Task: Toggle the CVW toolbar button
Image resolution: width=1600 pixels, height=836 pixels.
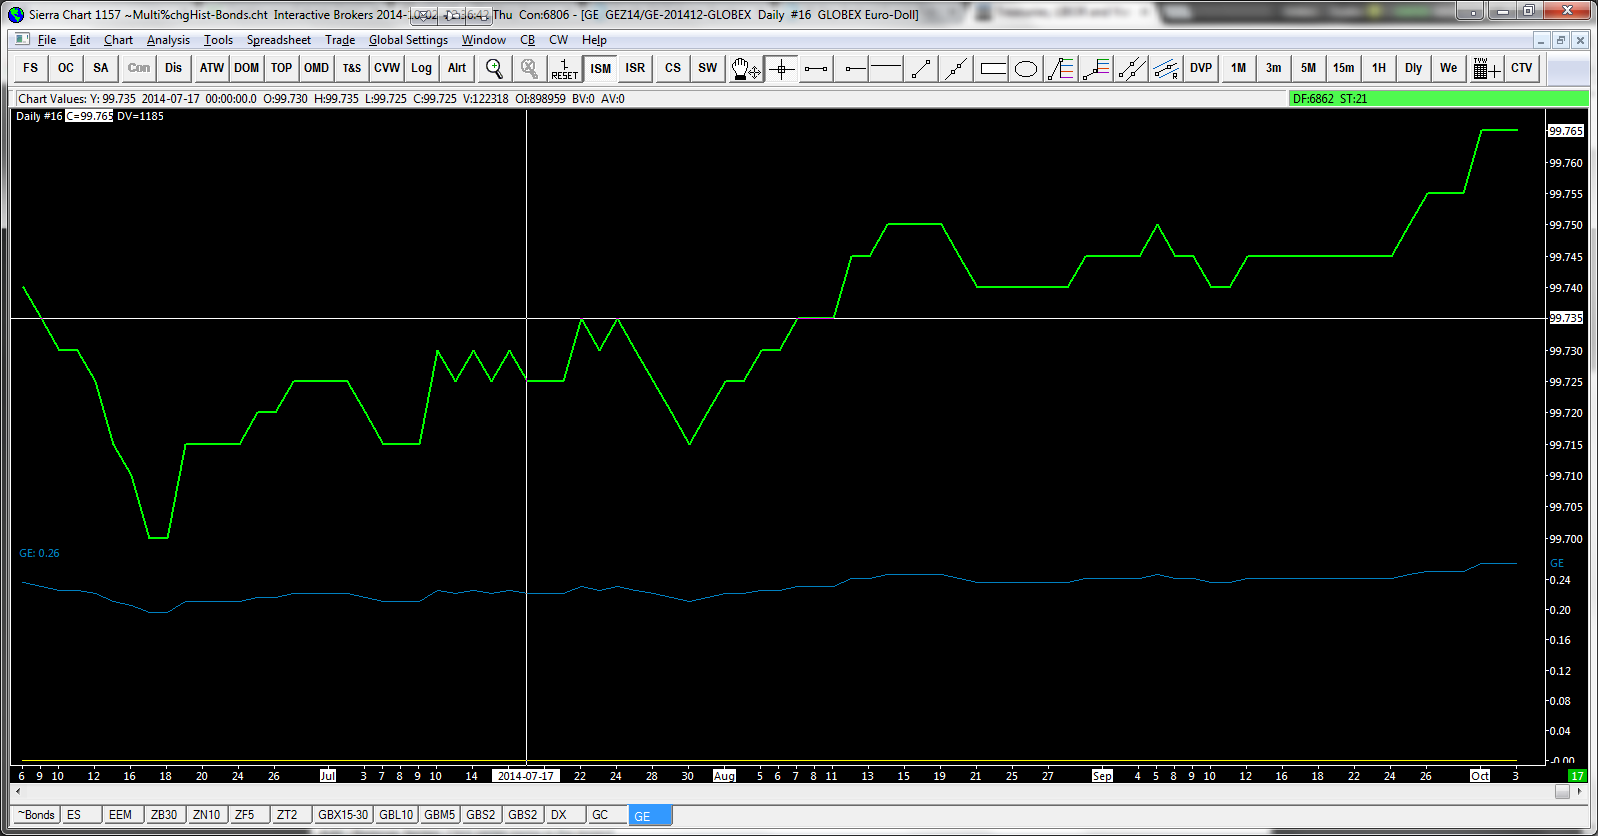Action: pos(387,68)
